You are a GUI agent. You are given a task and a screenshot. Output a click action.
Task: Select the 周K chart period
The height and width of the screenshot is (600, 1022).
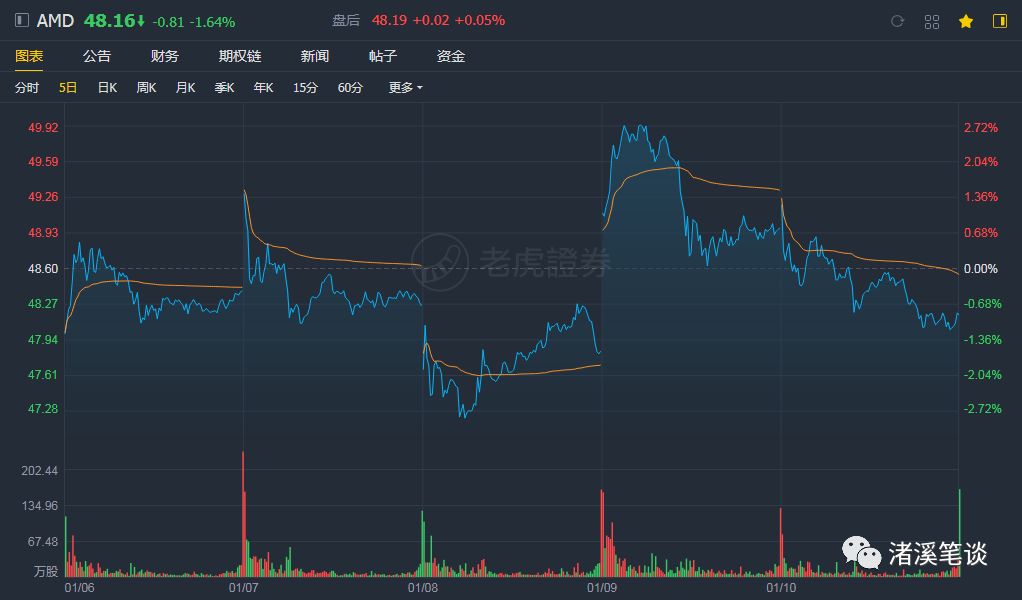146,88
